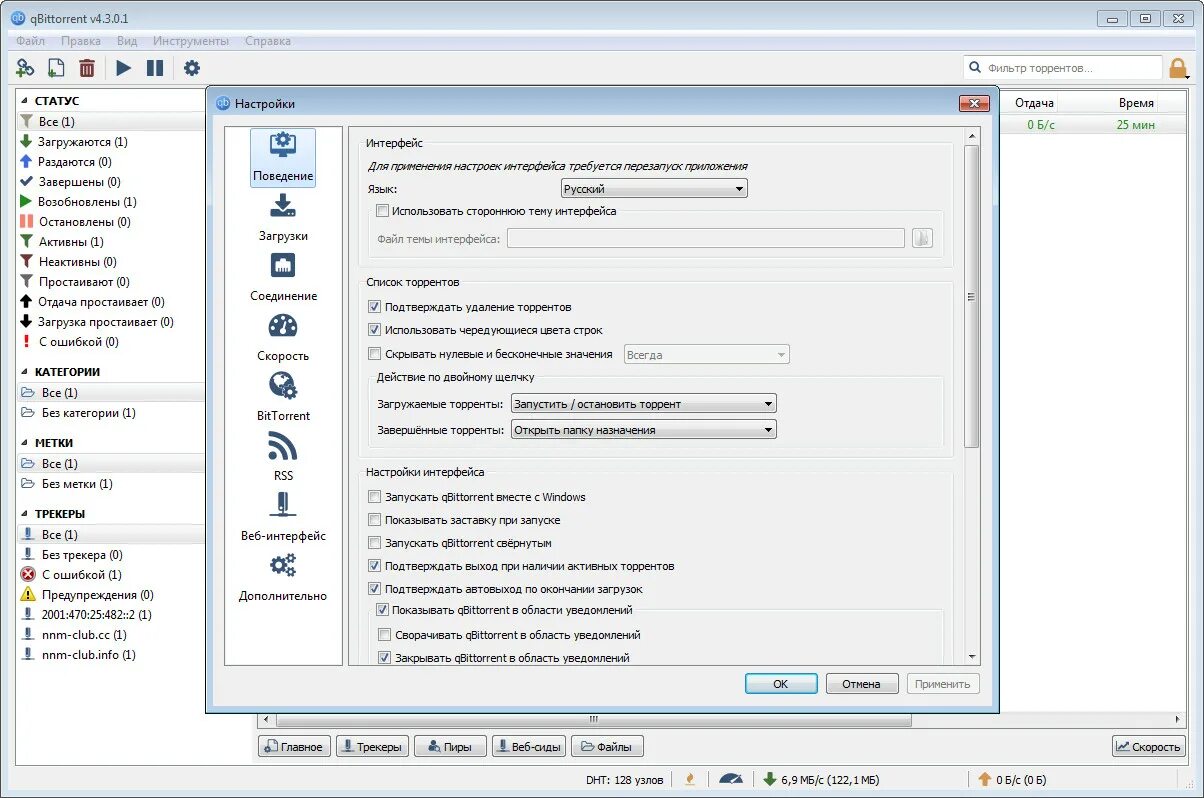Check Сворачивать qBittorrent в область уведомлений

[385, 635]
